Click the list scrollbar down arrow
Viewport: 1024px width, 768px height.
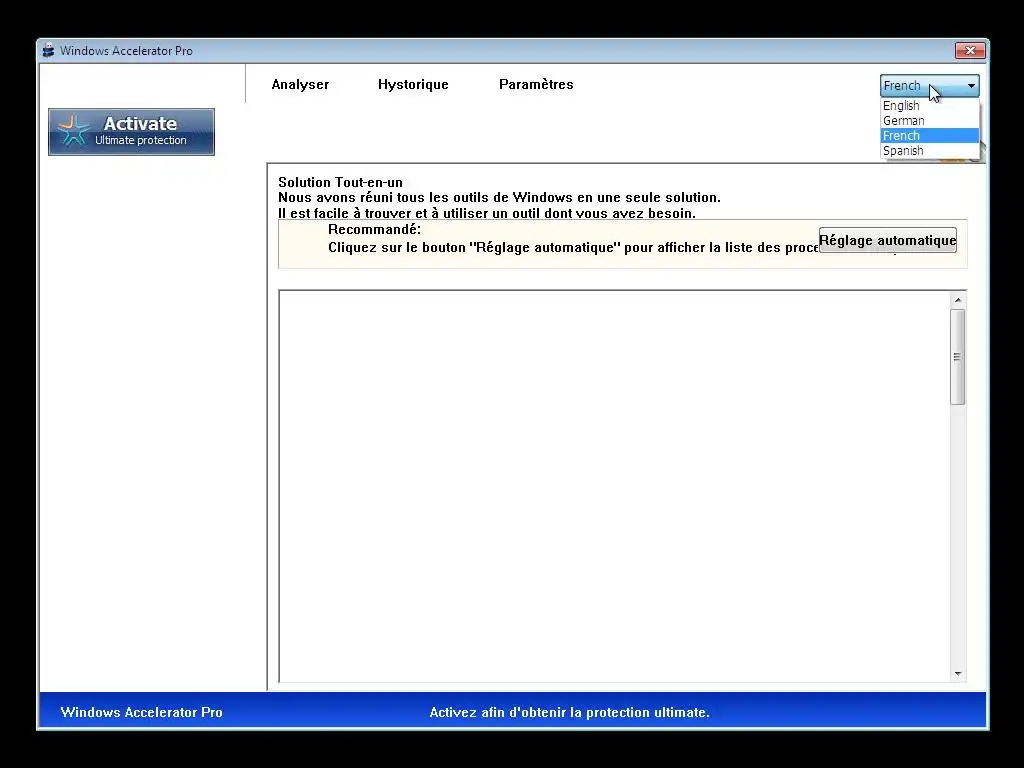tap(957, 673)
